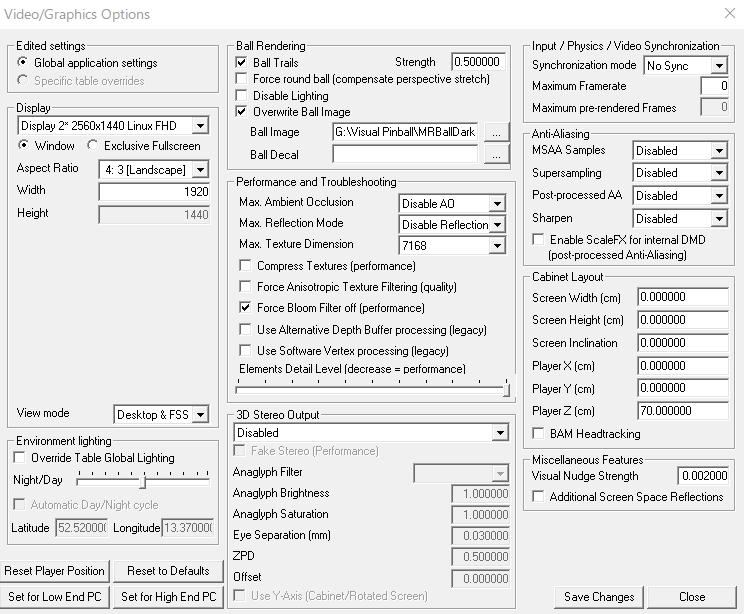The image size is (744, 614).
Task: Check Use Alternative Depth Buffer processing
Action: click(245, 329)
